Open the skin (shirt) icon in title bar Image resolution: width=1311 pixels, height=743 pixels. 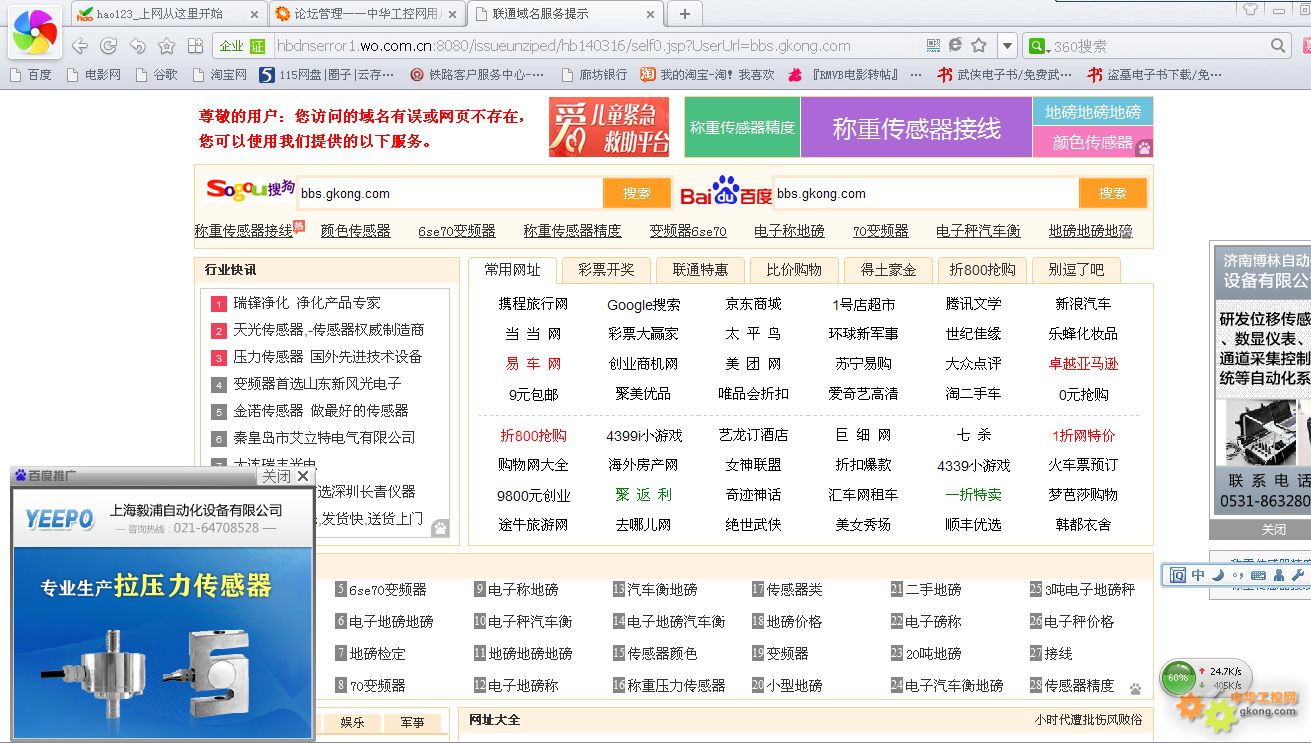[x=1250, y=9]
